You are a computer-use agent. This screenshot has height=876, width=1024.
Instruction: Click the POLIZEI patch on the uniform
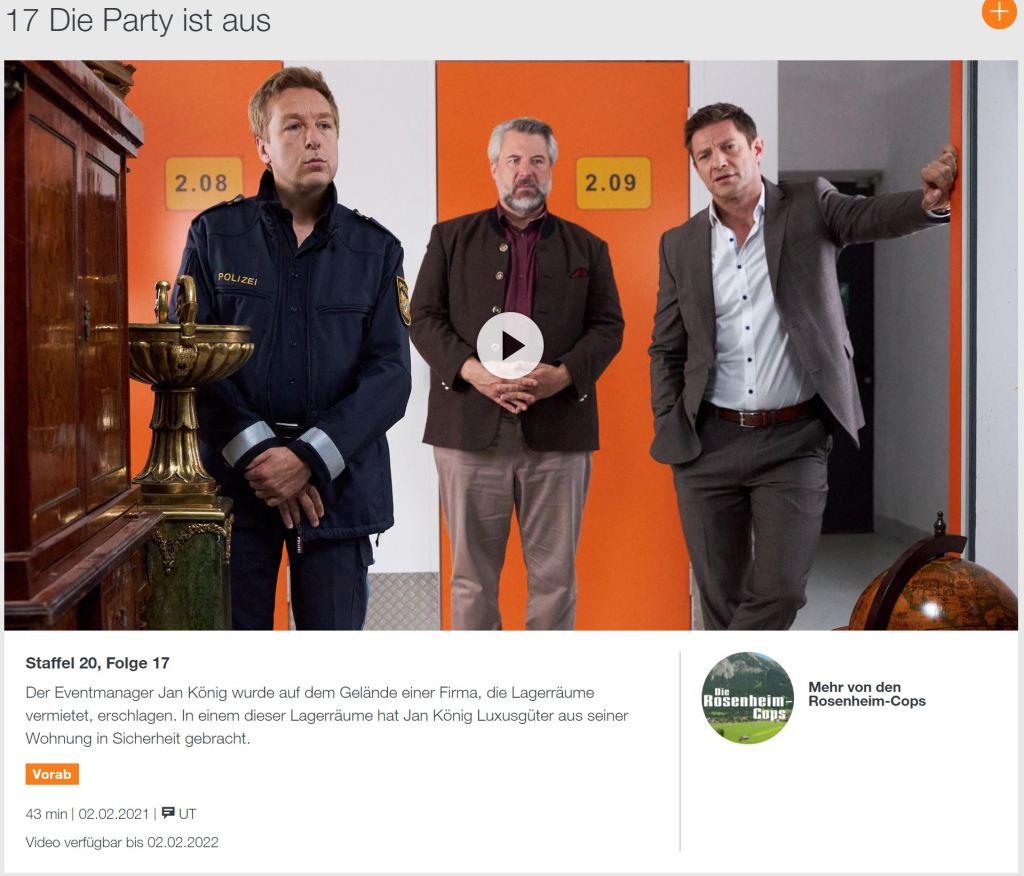point(237,279)
